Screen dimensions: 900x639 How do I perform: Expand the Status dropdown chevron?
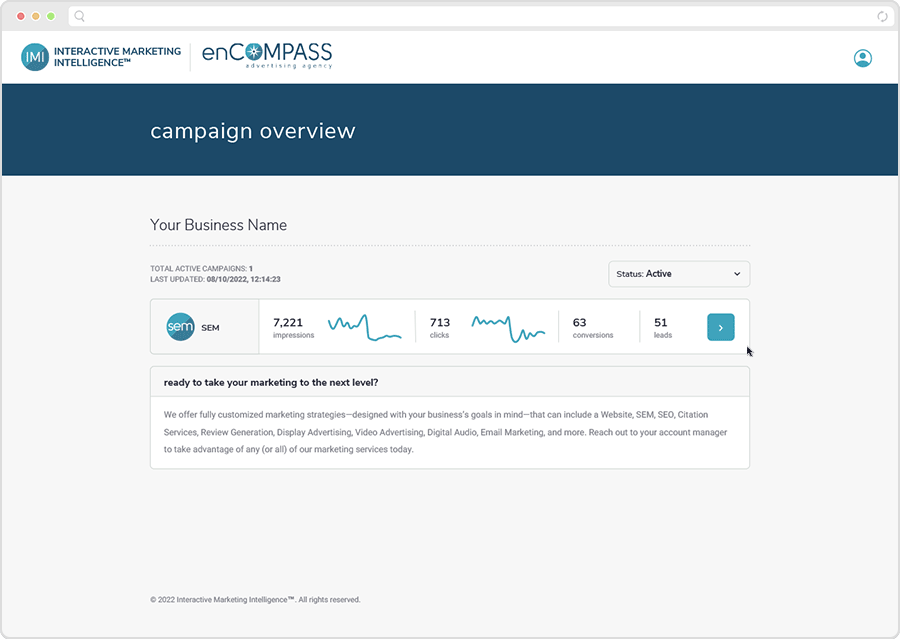click(x=736, y=274)
